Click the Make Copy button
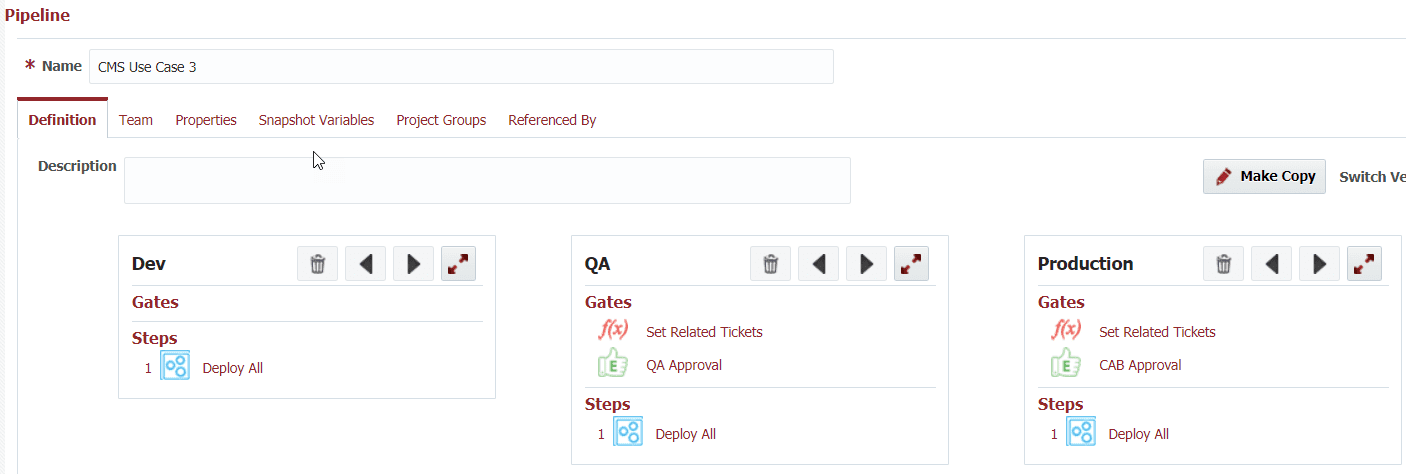The height and width of the screenshot is (474, 1406). click(x=1265, y=176)
